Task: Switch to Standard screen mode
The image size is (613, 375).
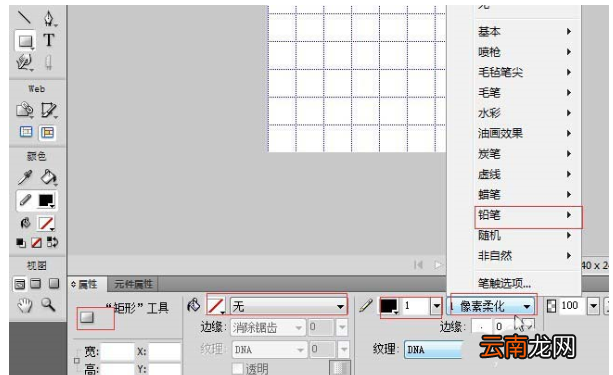Action: [x=20, y=283]
